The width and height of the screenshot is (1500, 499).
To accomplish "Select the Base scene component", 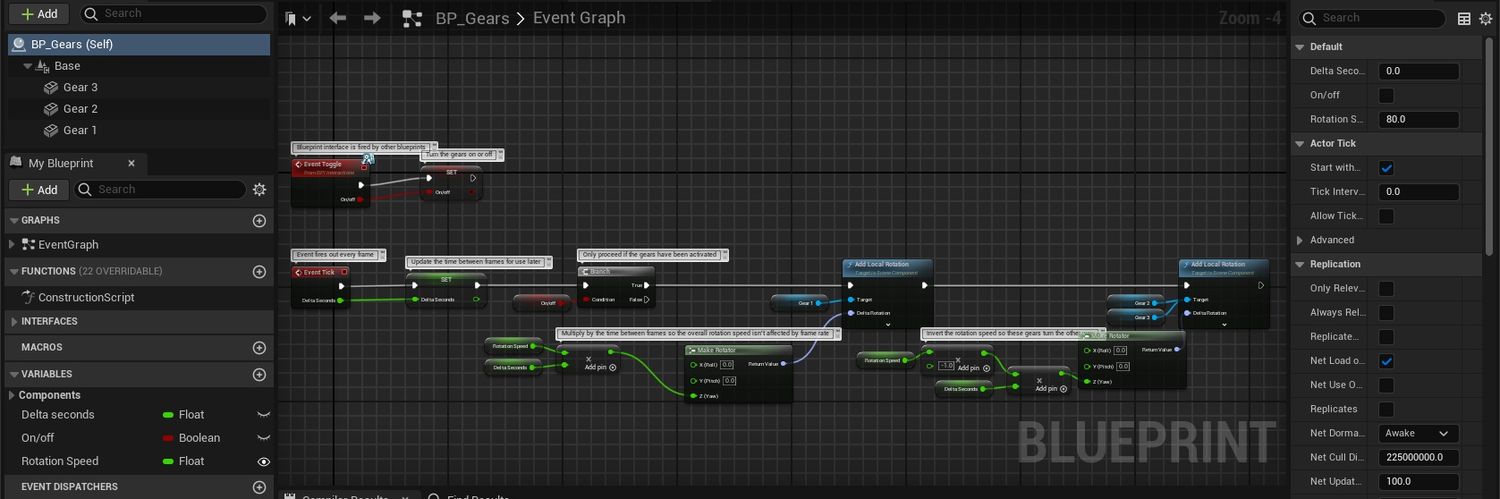I will click(67, 66).
